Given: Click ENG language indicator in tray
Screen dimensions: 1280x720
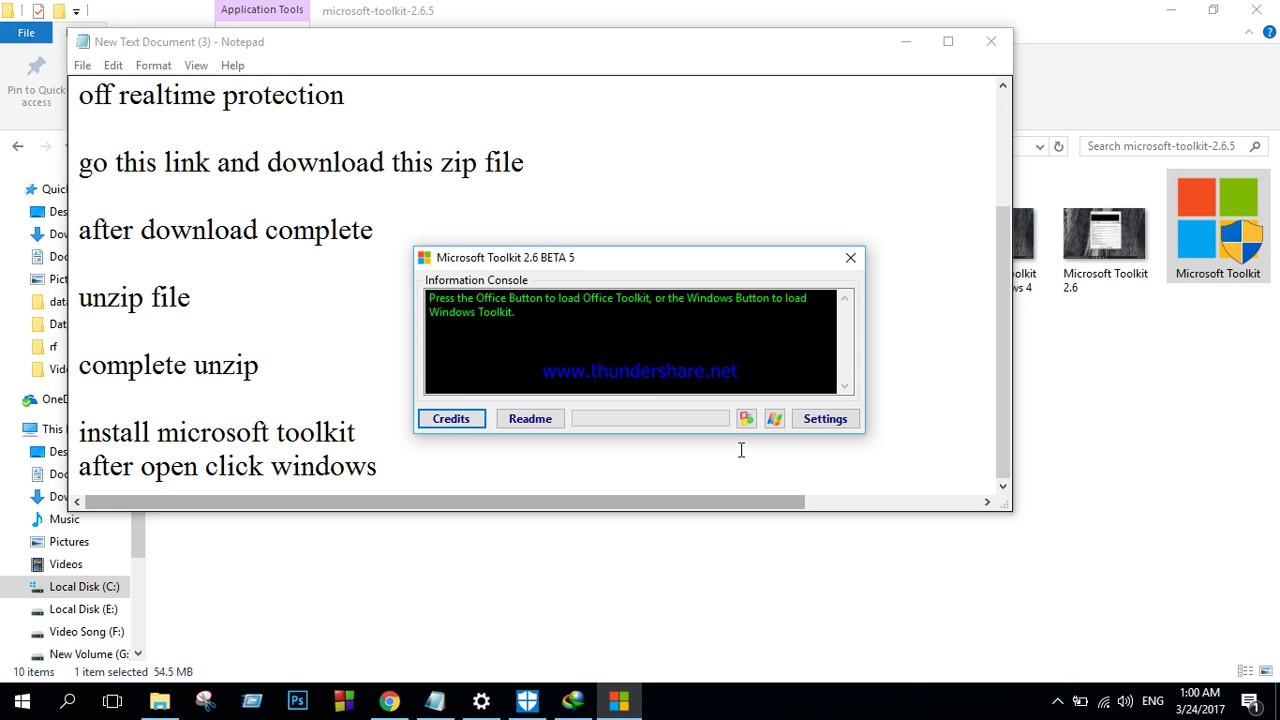Looking at the screenshot, I should (1153, 701).
